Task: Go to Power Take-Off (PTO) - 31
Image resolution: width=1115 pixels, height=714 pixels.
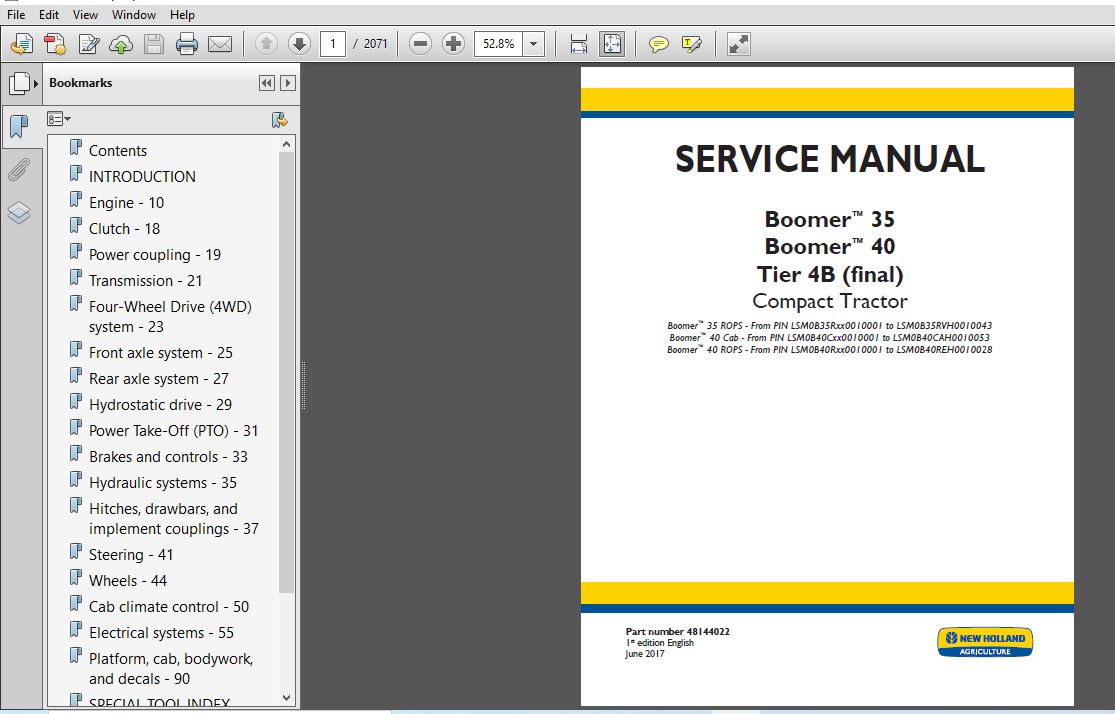Action: (174, 431)
